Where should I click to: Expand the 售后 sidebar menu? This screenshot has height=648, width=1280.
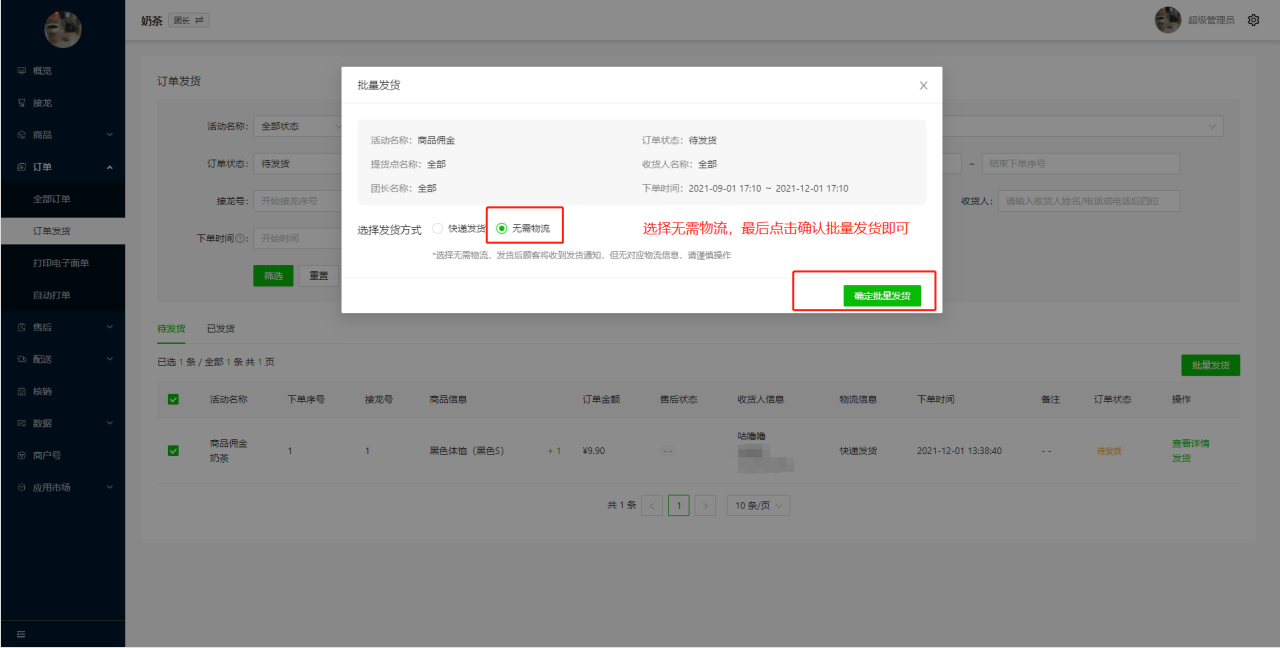click(x=62, y=327)
